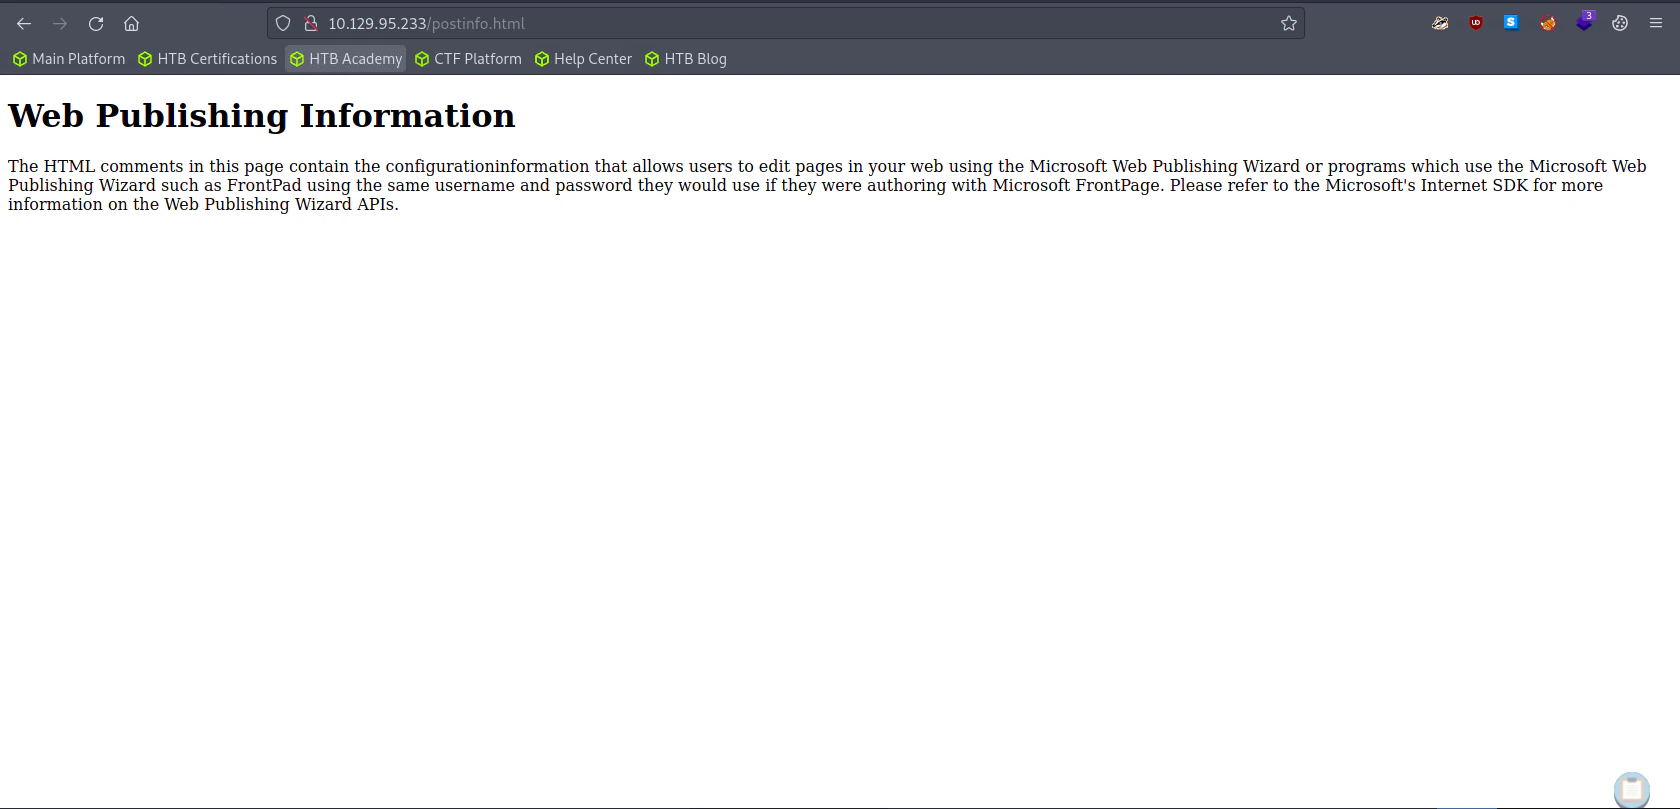Image resolution: width=1680 pixels, height=809 pixels.
Task: Click the paragraph text mentioning Microsoft FrontPage
Action: click(x=827, y=185)
